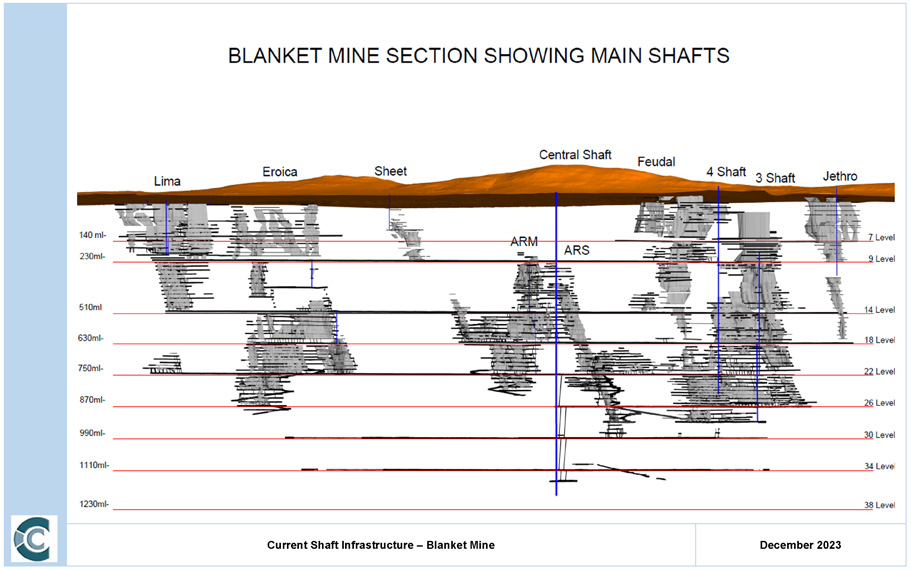Select the Jethro label
This screenshot has height=570, width=911.
(x=840, y=177)
